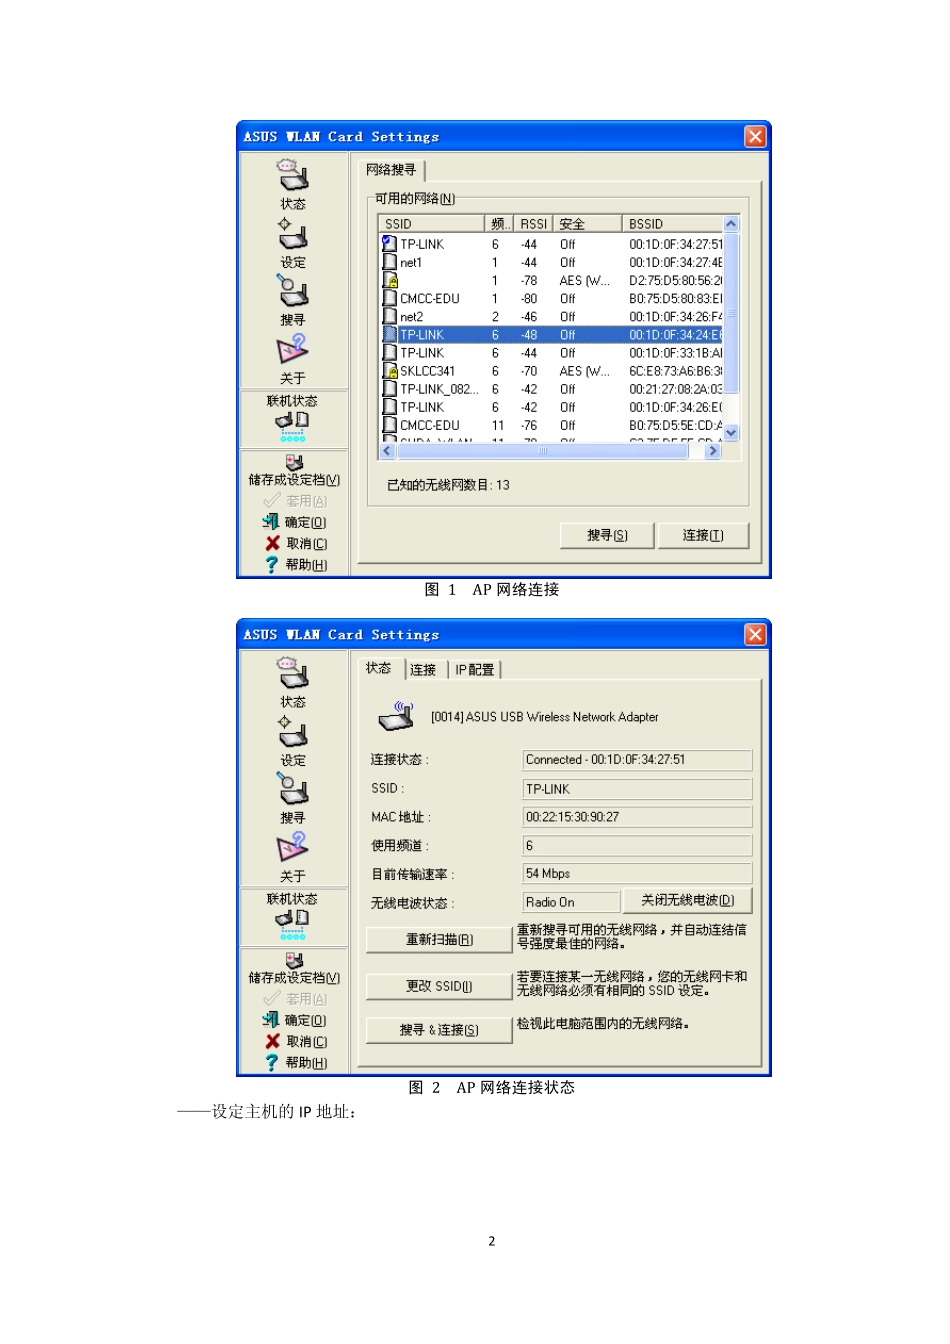The height and width of the screenshot is (1344, 950).
Task: Click the network list's horizontal scroll right arrow
Action: tap(713, 451)
